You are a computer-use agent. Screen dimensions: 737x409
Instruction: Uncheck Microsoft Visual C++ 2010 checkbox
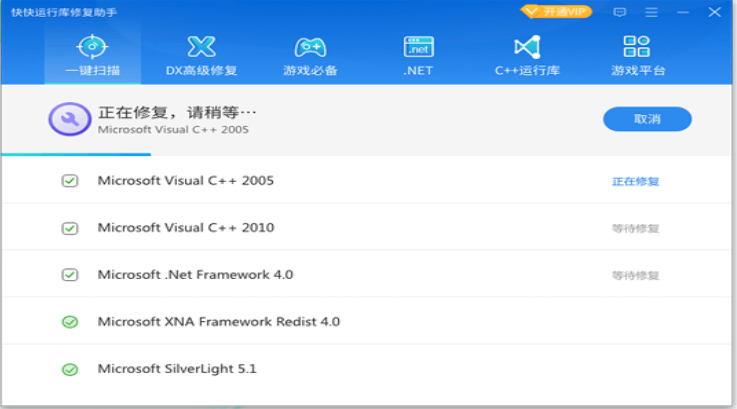70,228
